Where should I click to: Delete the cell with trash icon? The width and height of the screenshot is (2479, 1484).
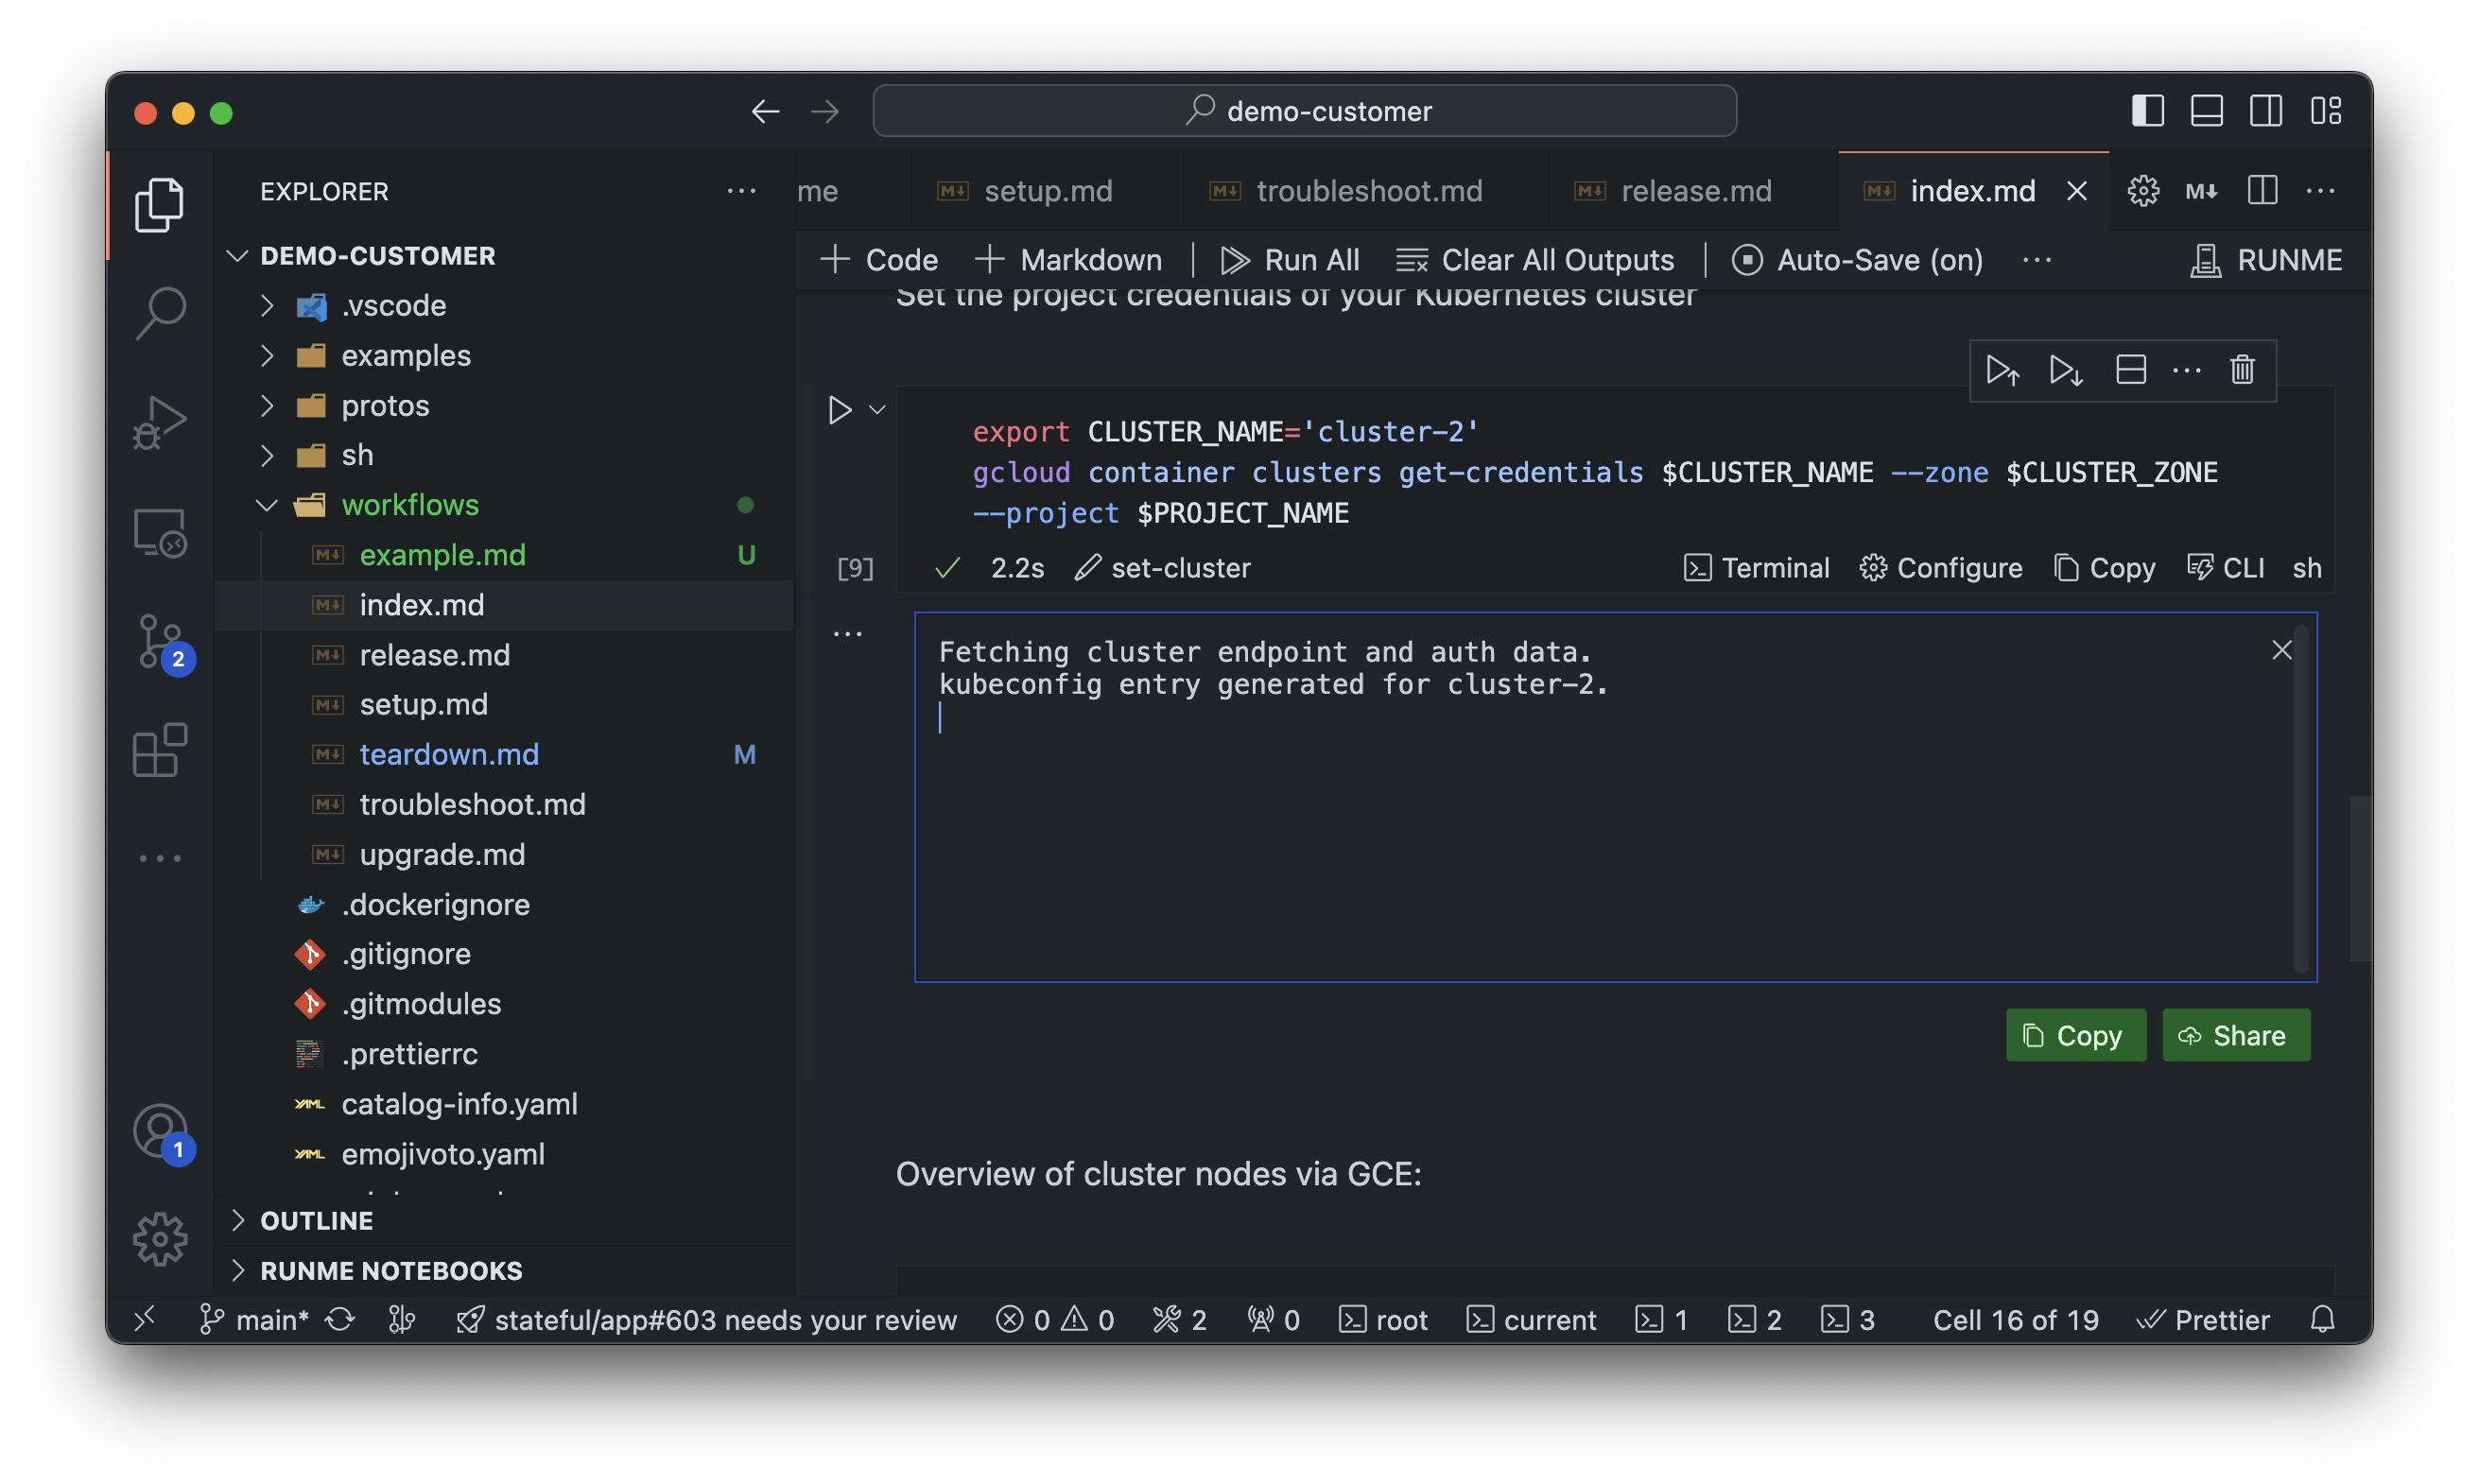tap(2242, 370)
